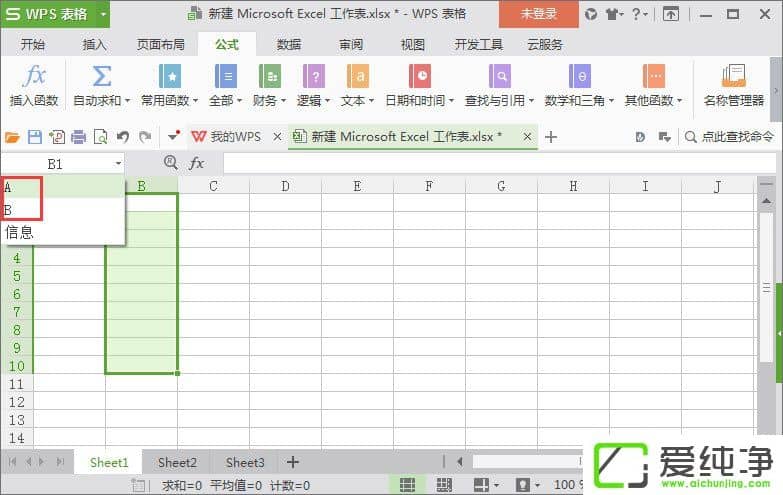Click the Open folder icon
The height and width of the screenshot is (495, 783).
pyautogui.click(x=12, y=137)
